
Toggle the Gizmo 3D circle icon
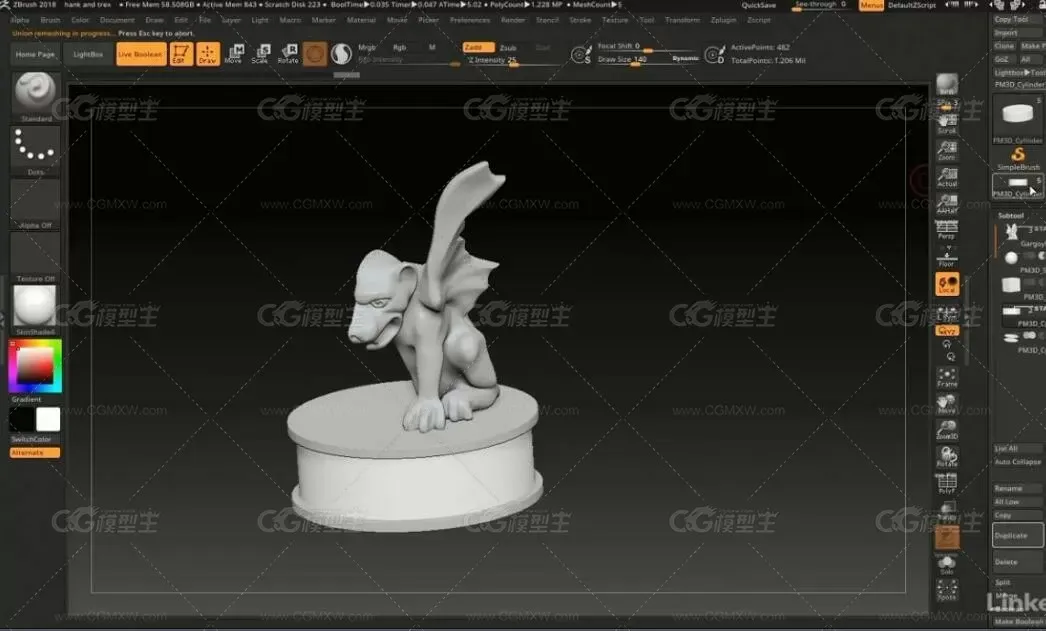click(x=315, y=54)
